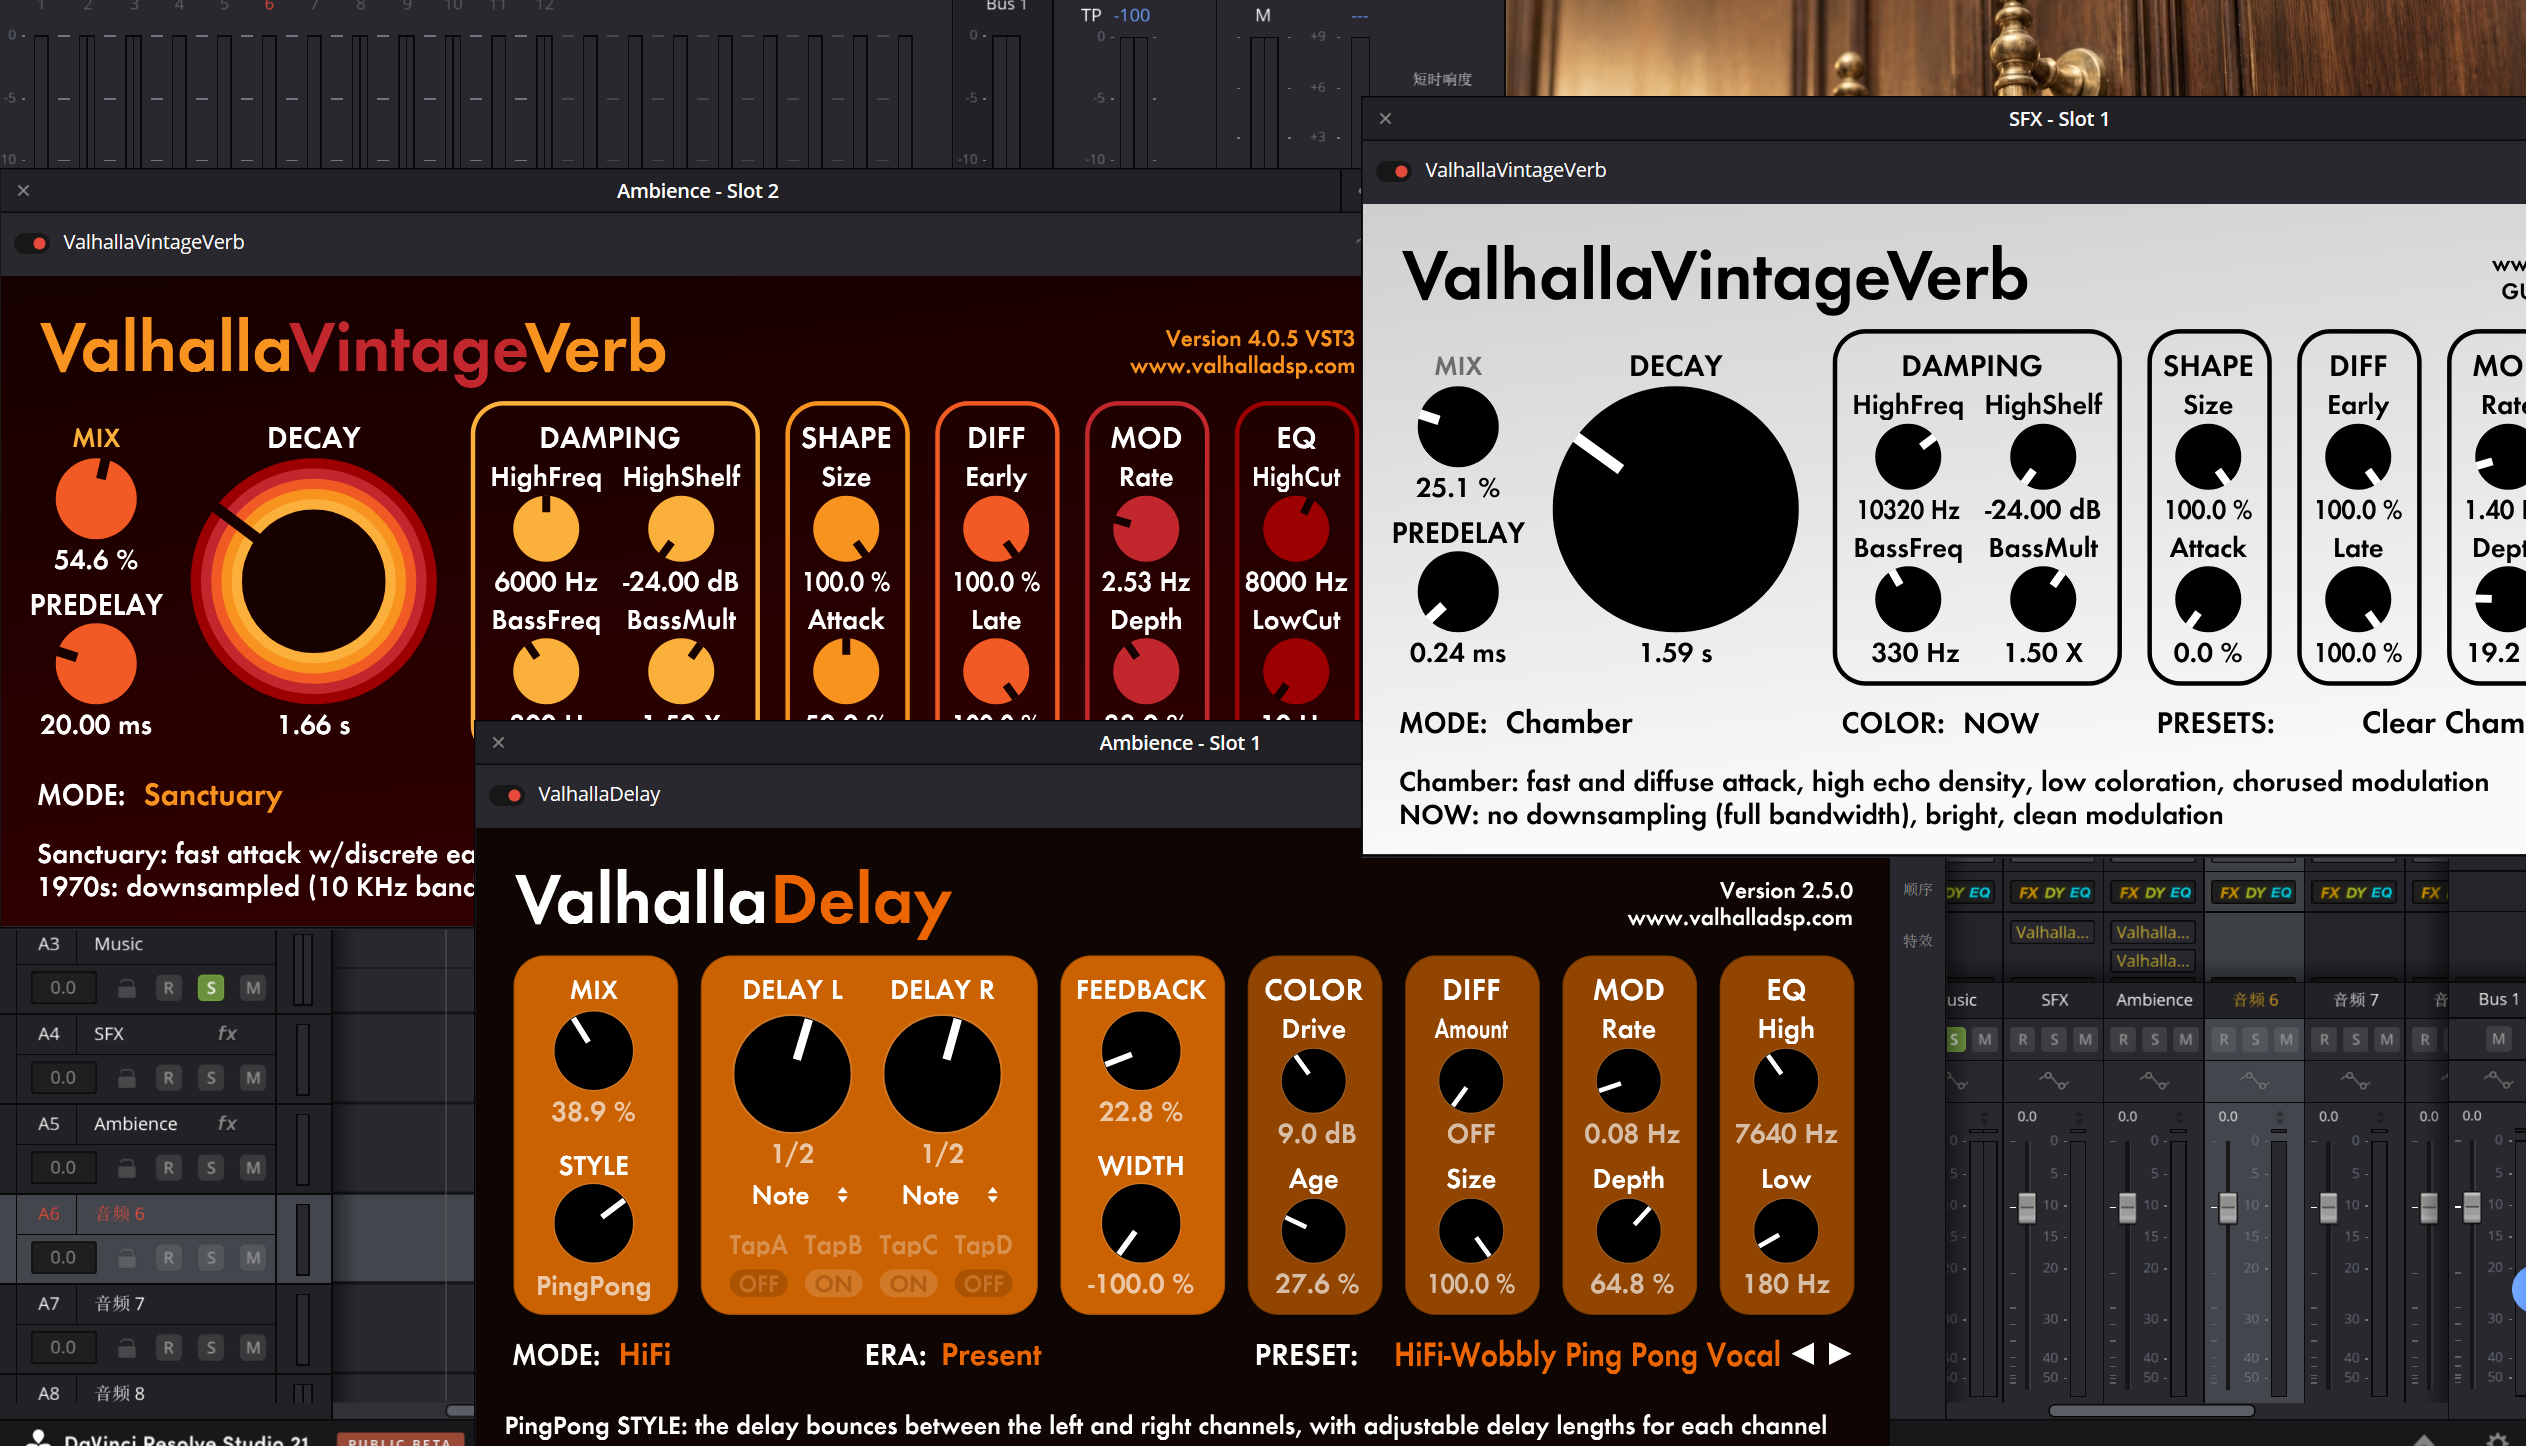Select the A7 音频 7 track name
Image resolution: width=2526 pixels, height=1446 pixels.
(x=119, y=1303)
